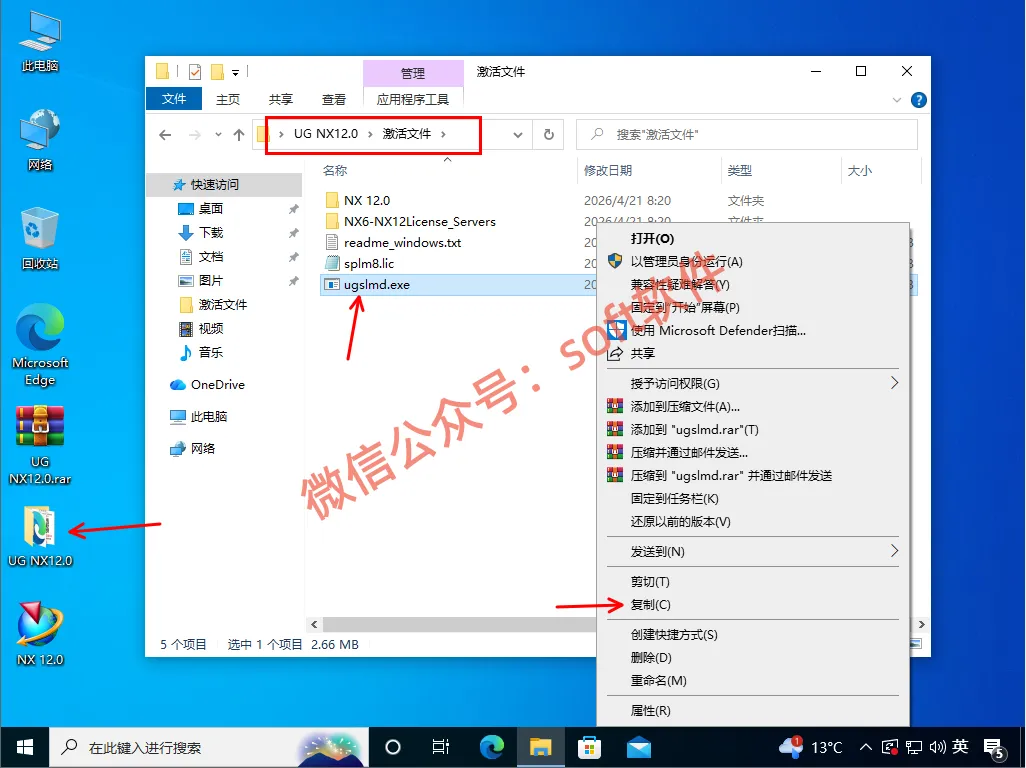
Task: Select 下载 in navigation pane
Action: 211,232
